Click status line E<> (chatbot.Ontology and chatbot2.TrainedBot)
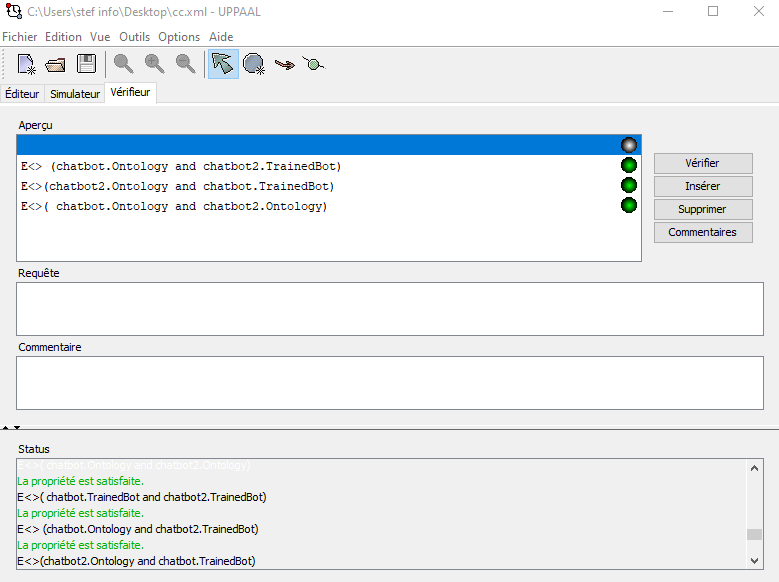This screenshot has height=582, width=779. point(138,529)
